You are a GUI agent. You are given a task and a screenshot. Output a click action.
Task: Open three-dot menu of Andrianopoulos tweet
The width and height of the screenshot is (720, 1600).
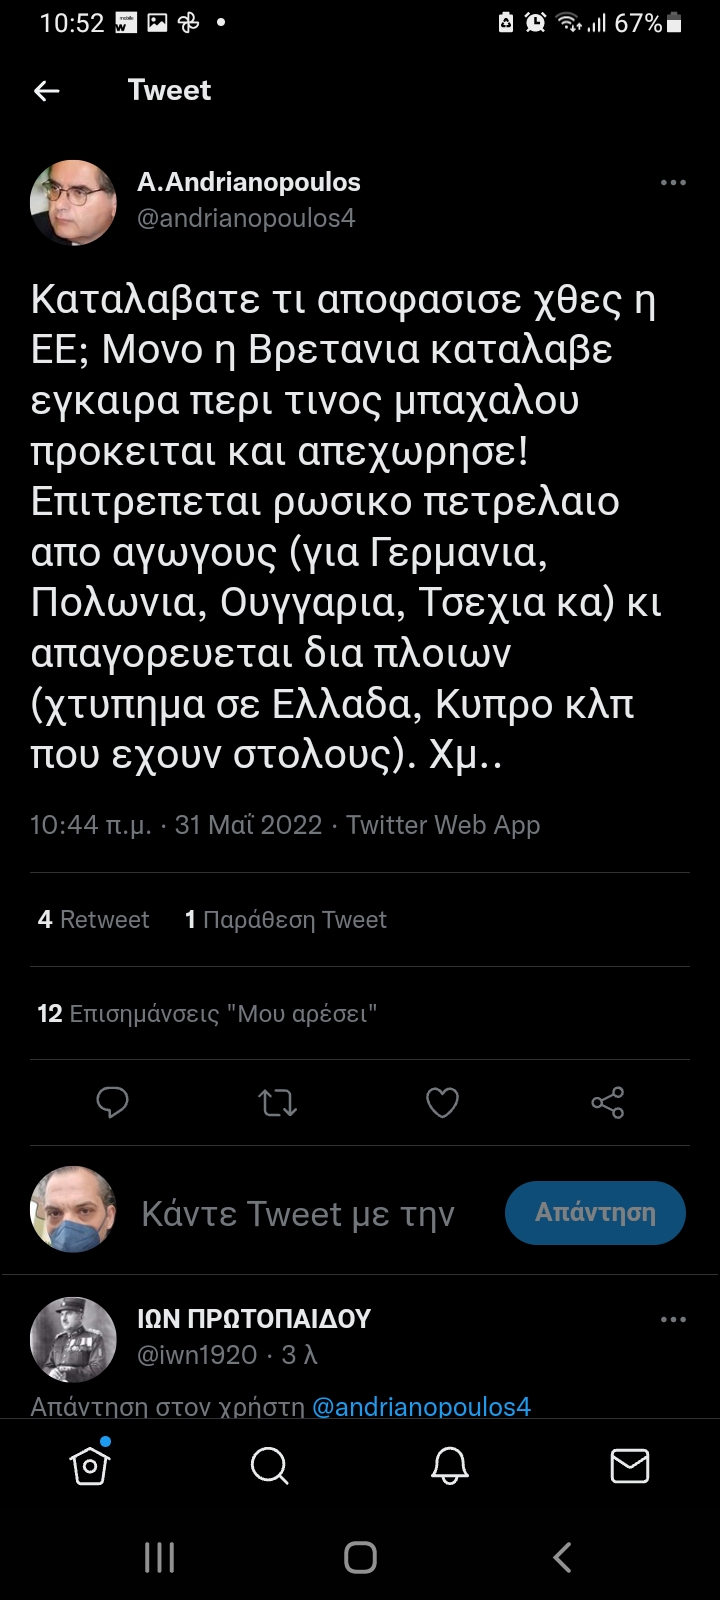coord(673,183)
